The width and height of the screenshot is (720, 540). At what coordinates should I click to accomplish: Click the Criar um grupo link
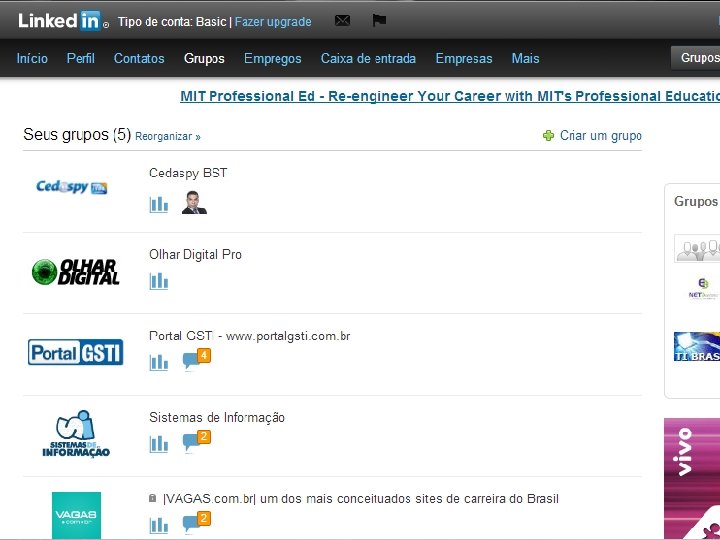pos(601,135)
